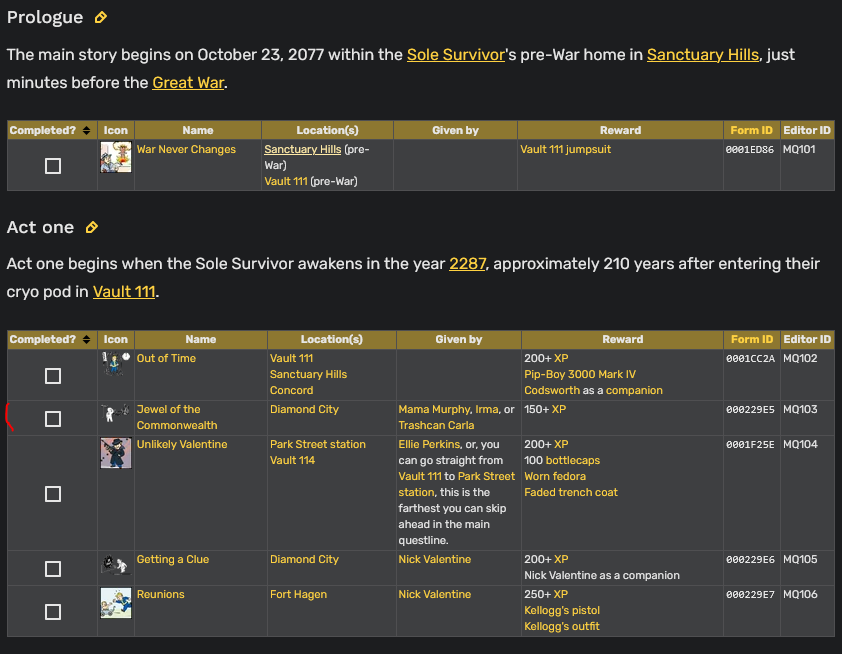Click the Getting a Clue quest icon
Viewport: 842px width, 654px height.
pyautogui.click(x=116, y=566)
